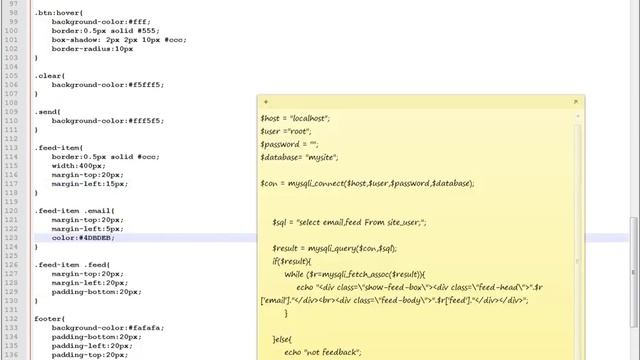Click 'echo "<div class' line in note

pos(420,287)
